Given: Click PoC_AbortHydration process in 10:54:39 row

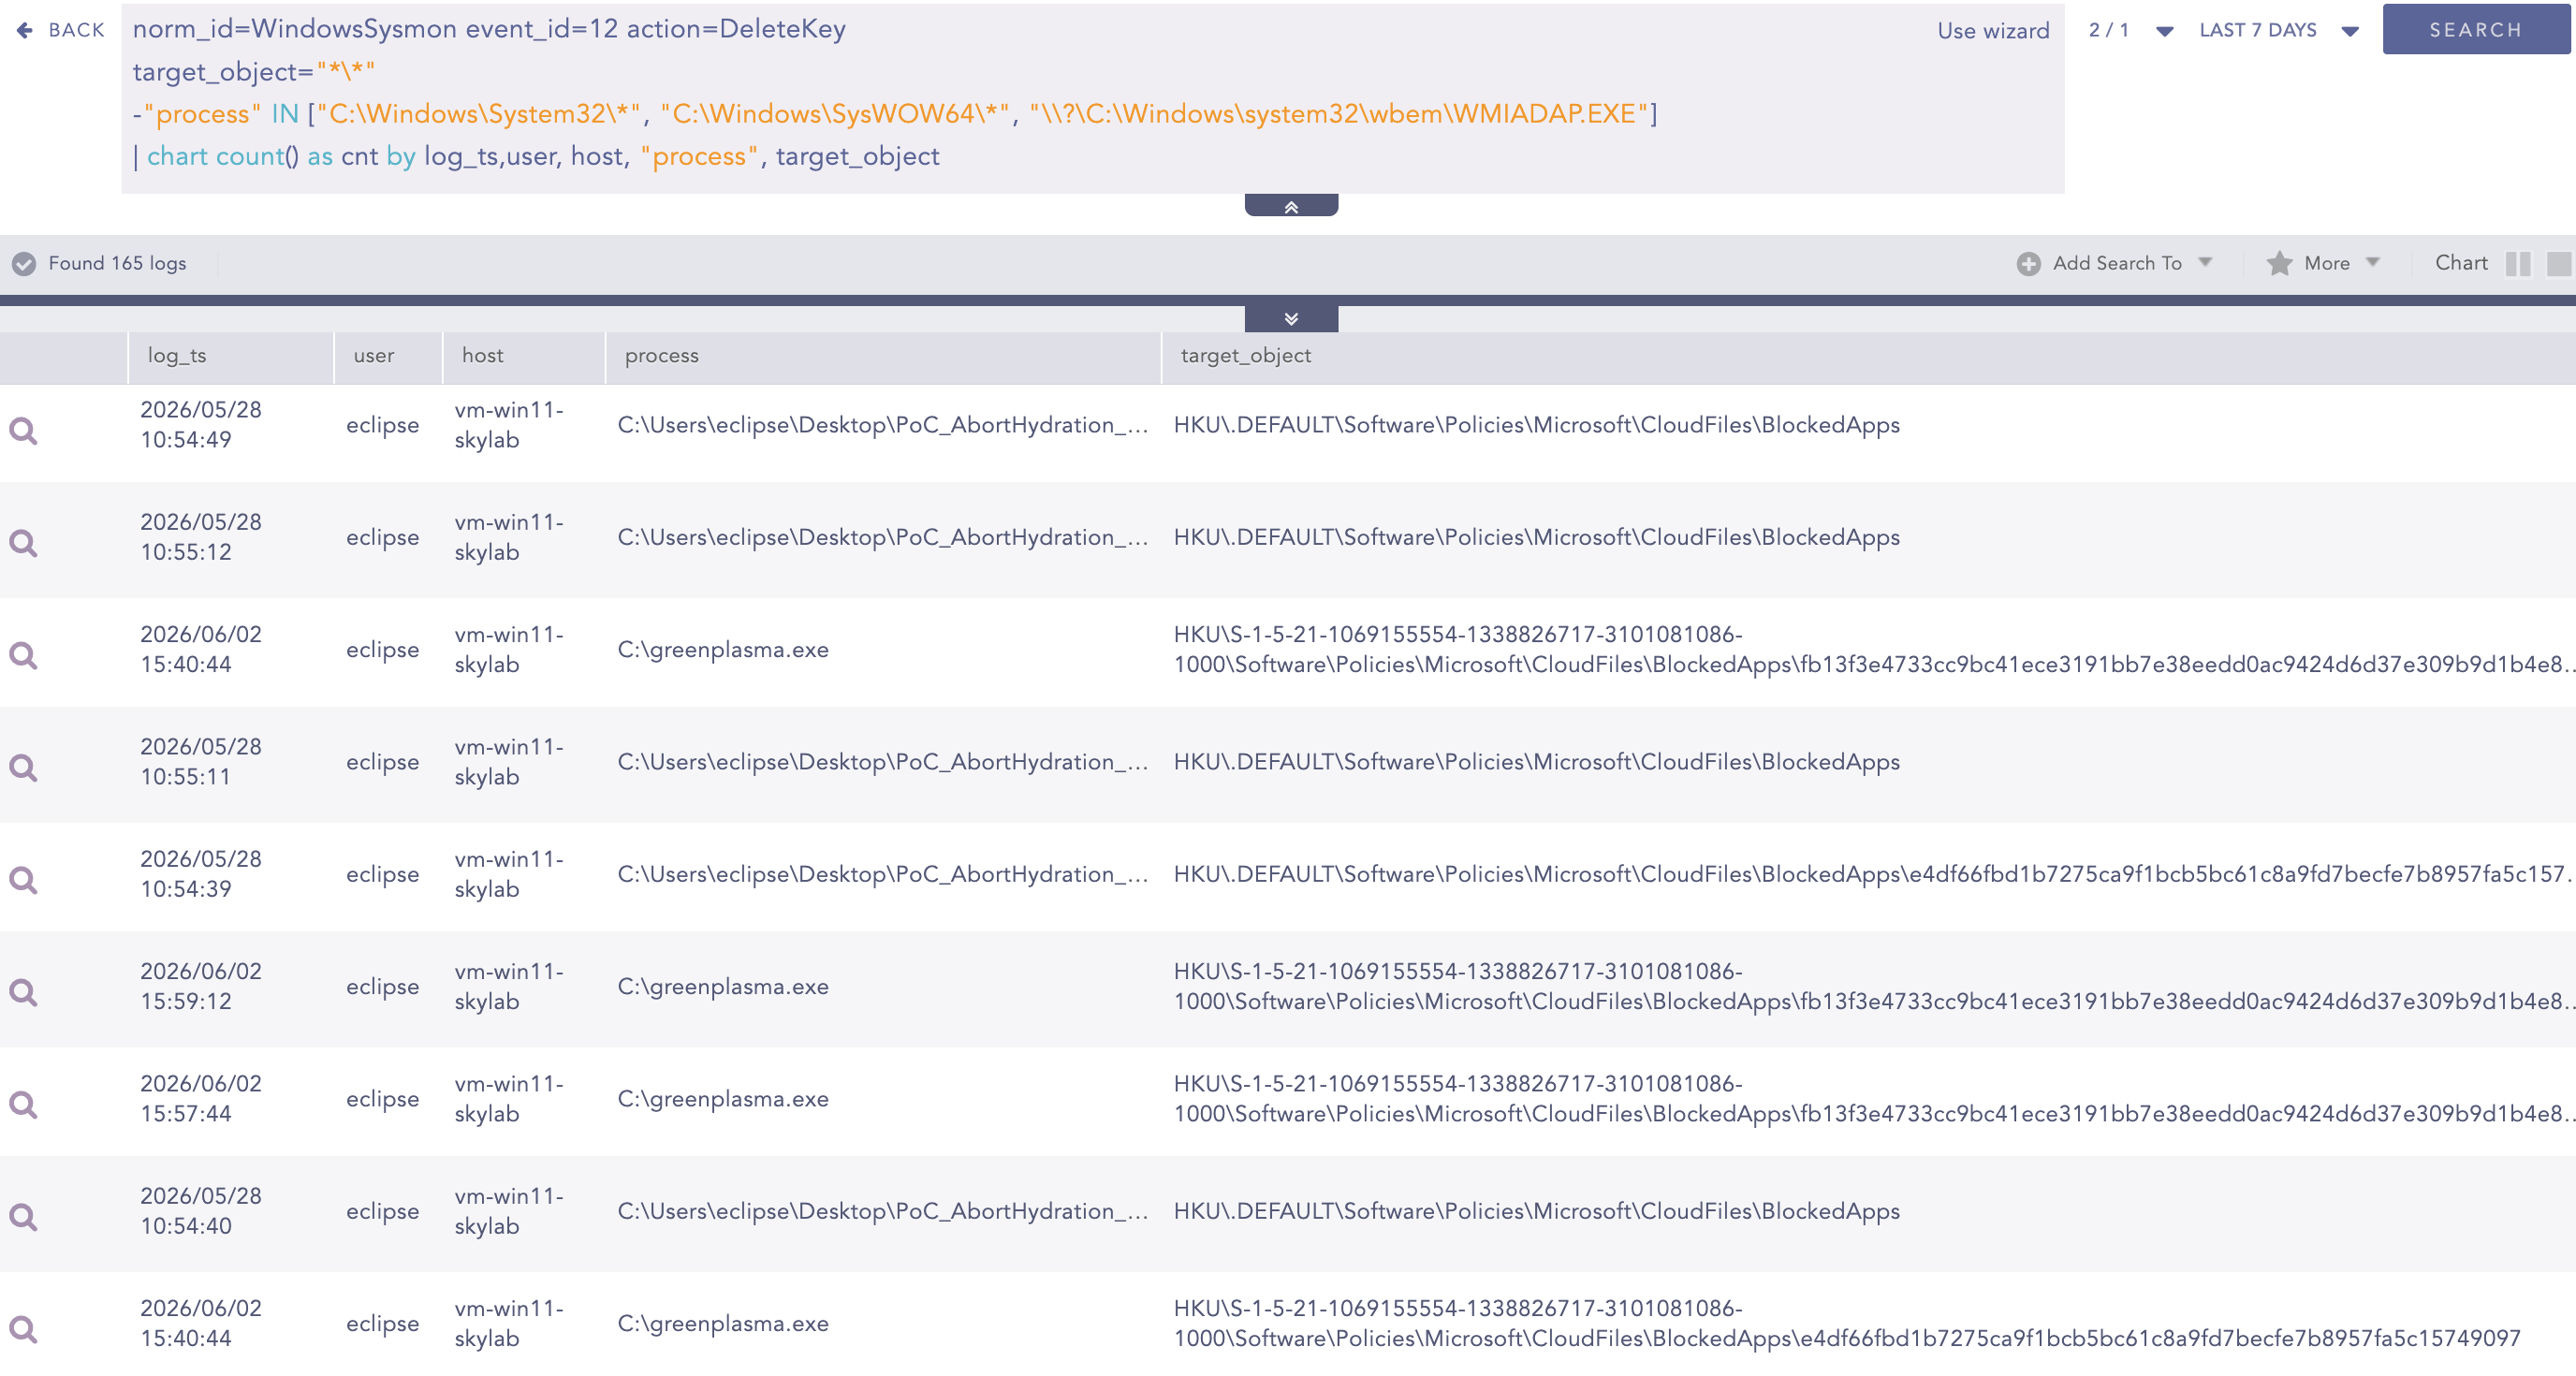Looking at the screenshot, I should [883, 874].
